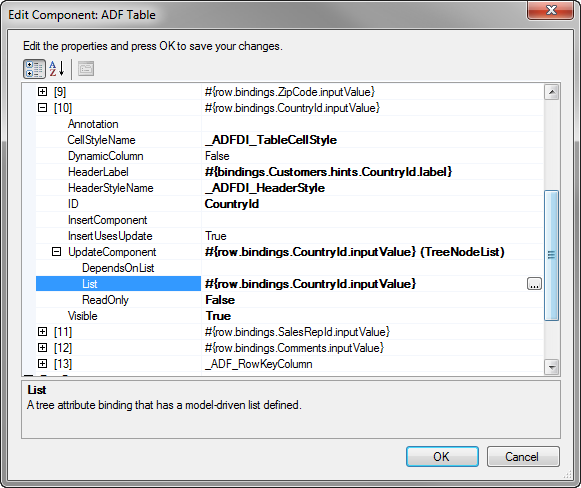
Task: Click the _ADFDI_TableCellStyle value
Action: click(271, 140)
